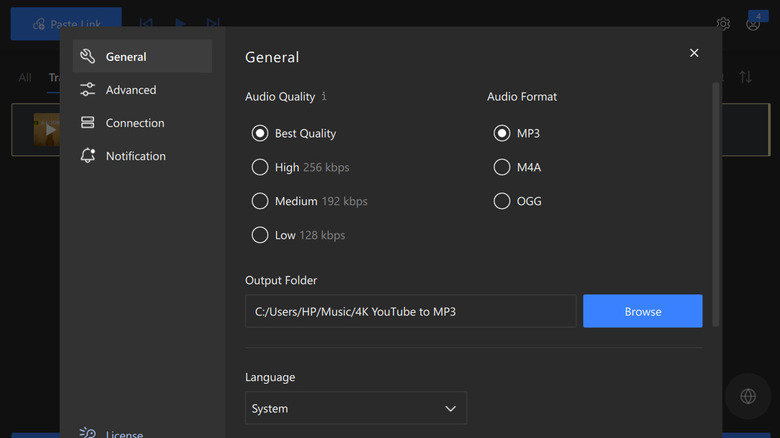This screenshot has width=780, height=438.
Task: Click the Audio Quality info icon
Action: click(324, 97)
